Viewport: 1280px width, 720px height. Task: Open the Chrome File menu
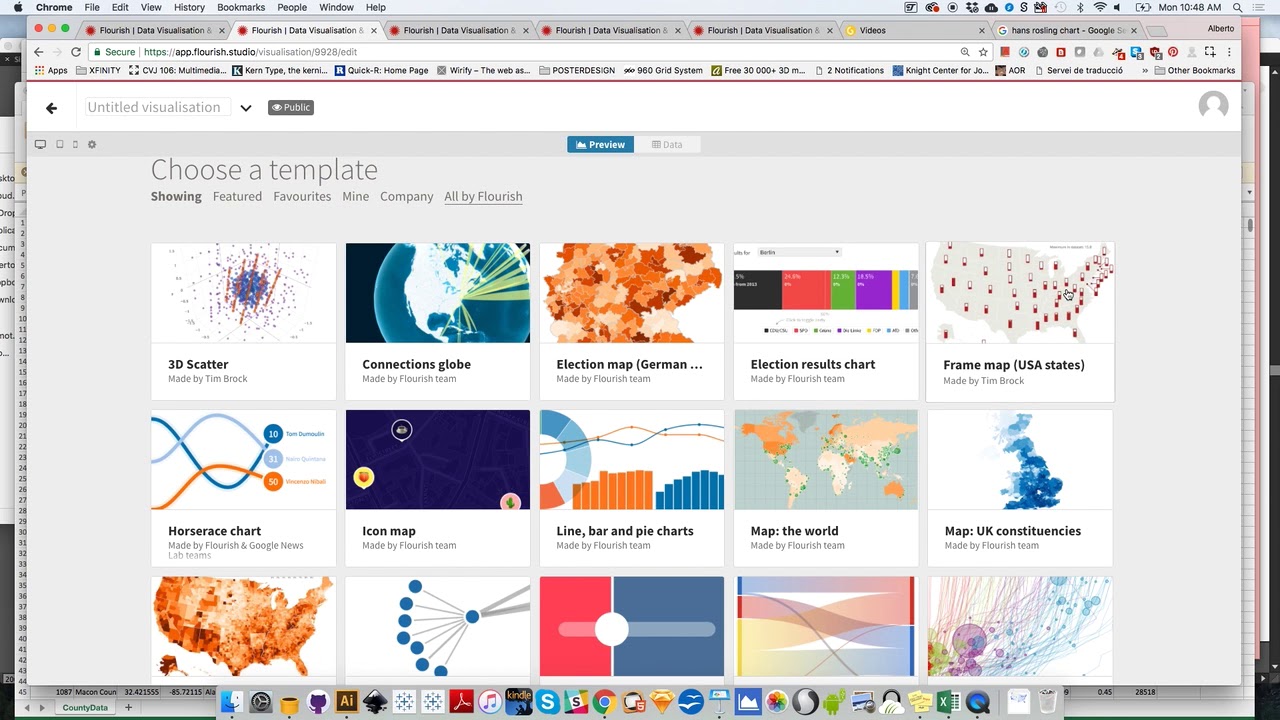click(x=92, y=7)
